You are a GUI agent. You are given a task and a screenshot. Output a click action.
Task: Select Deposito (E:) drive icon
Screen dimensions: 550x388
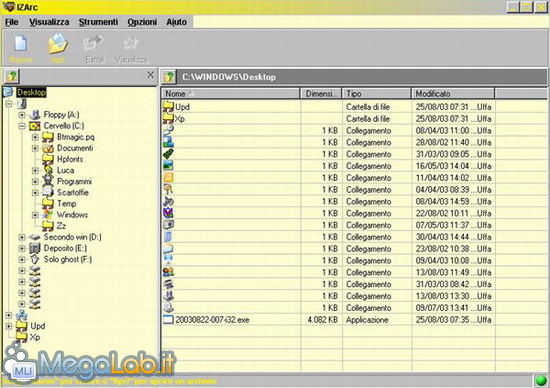click(x=34, y=248)
